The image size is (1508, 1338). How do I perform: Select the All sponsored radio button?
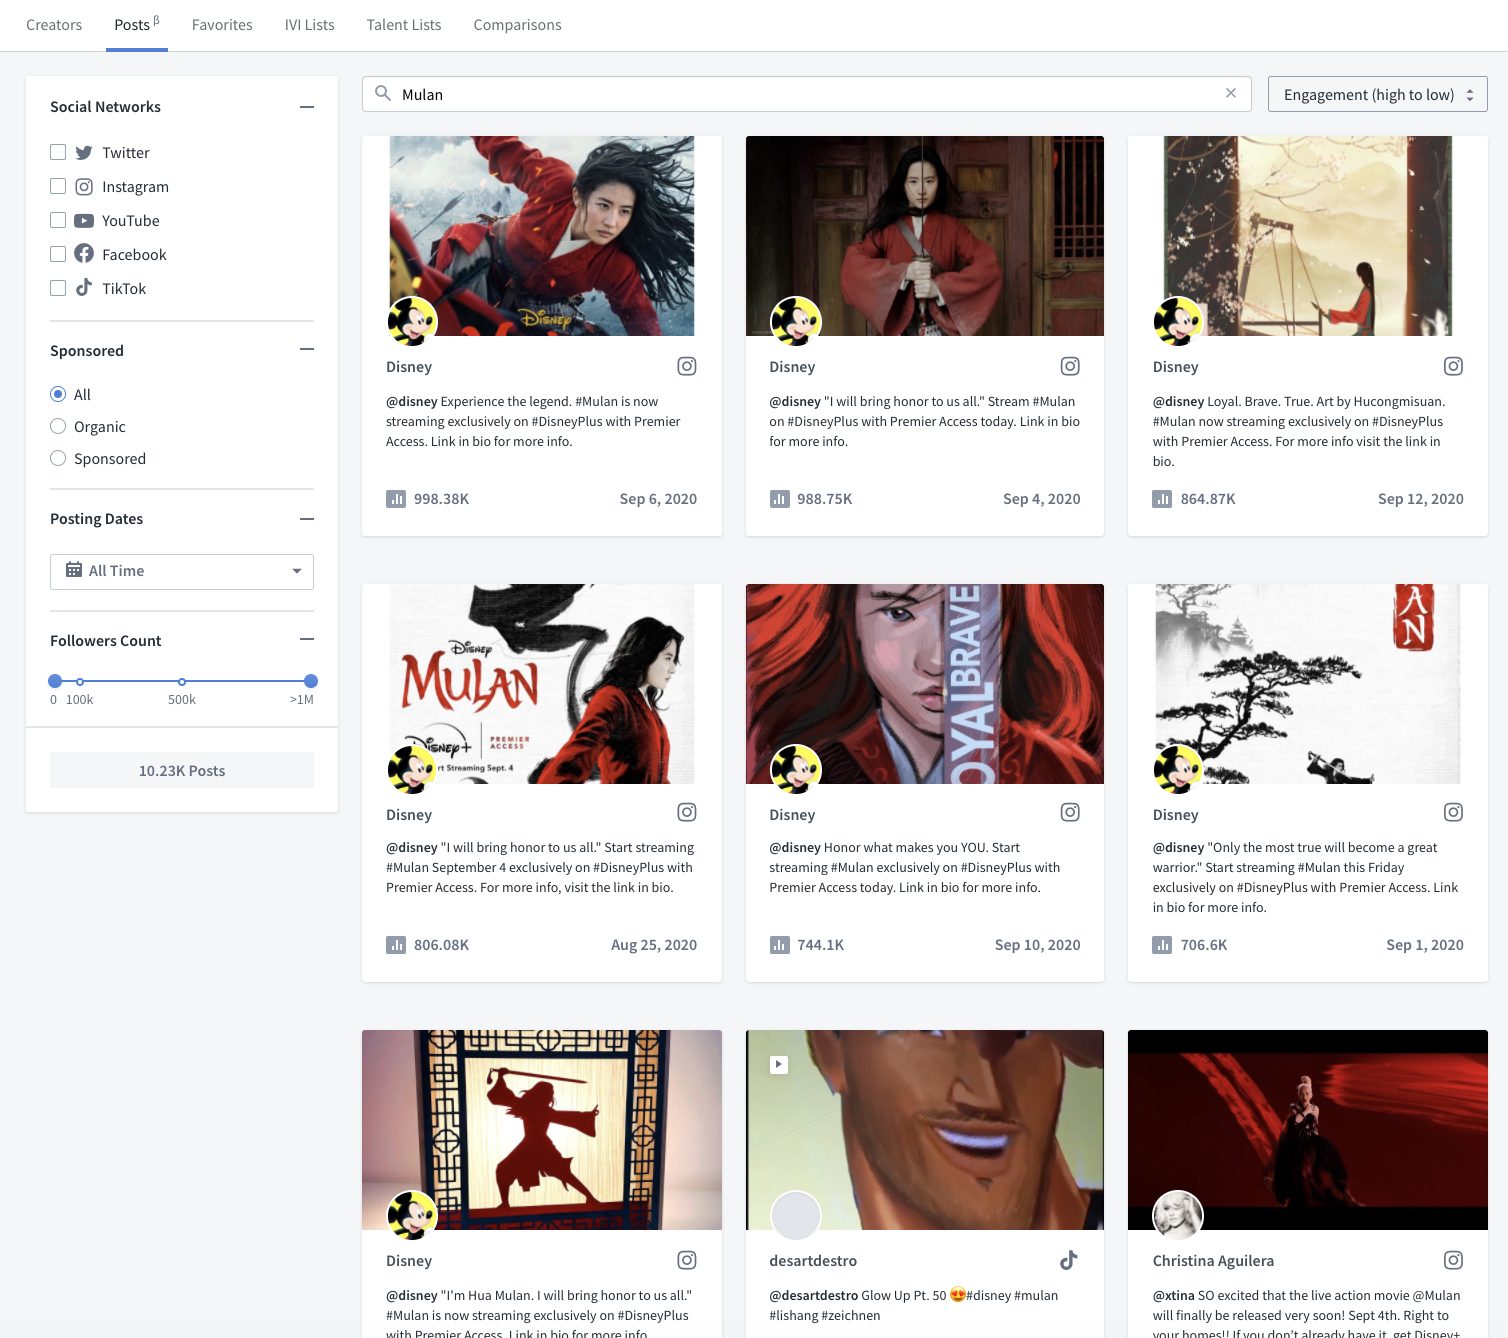[58, 394]
